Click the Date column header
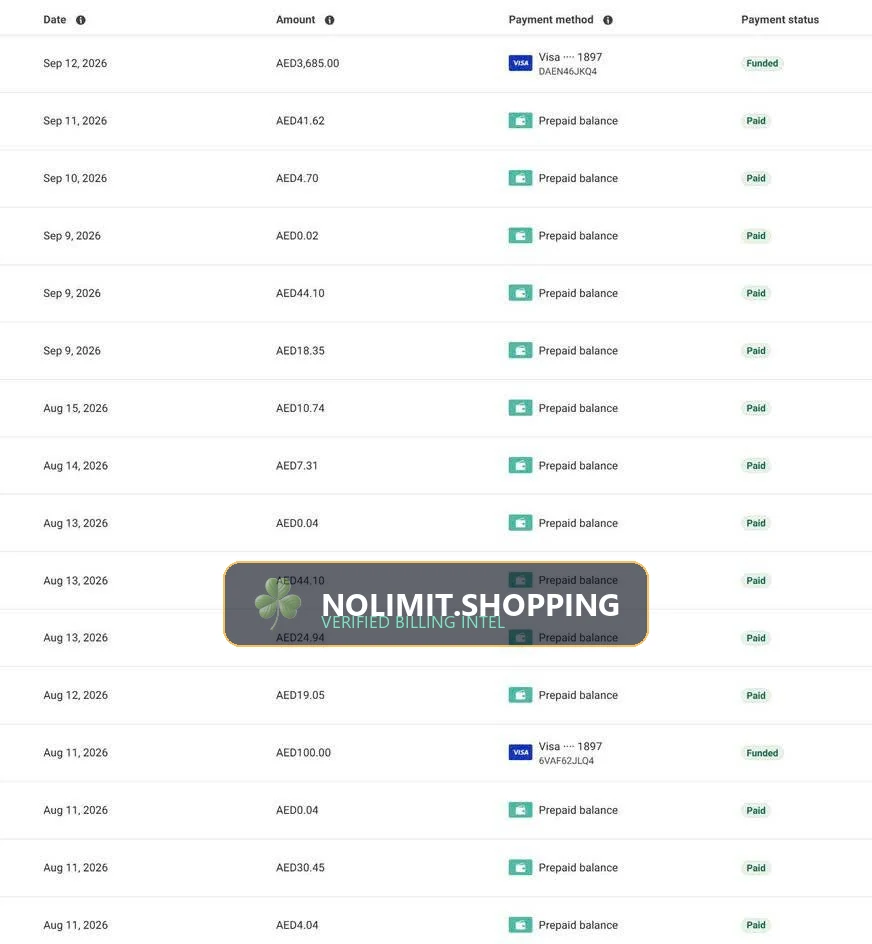 (x=55, y=20)
